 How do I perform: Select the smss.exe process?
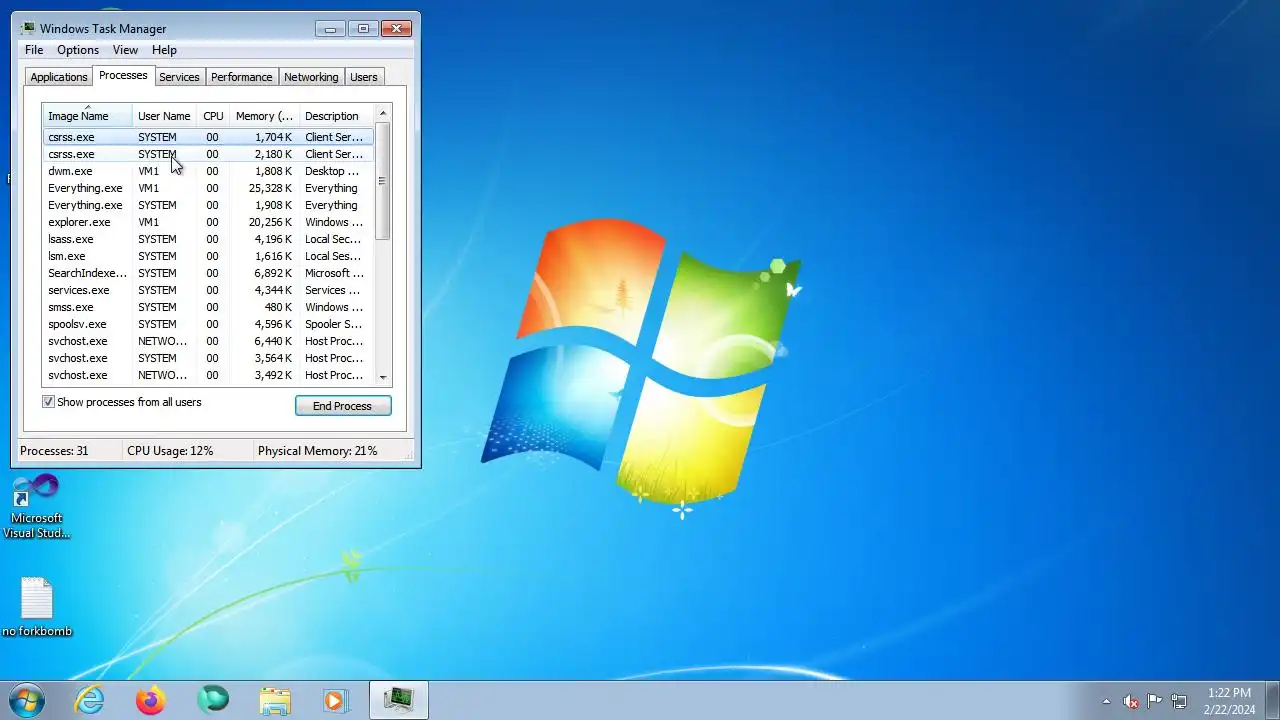pyautogui.click(x=208, y=307)
